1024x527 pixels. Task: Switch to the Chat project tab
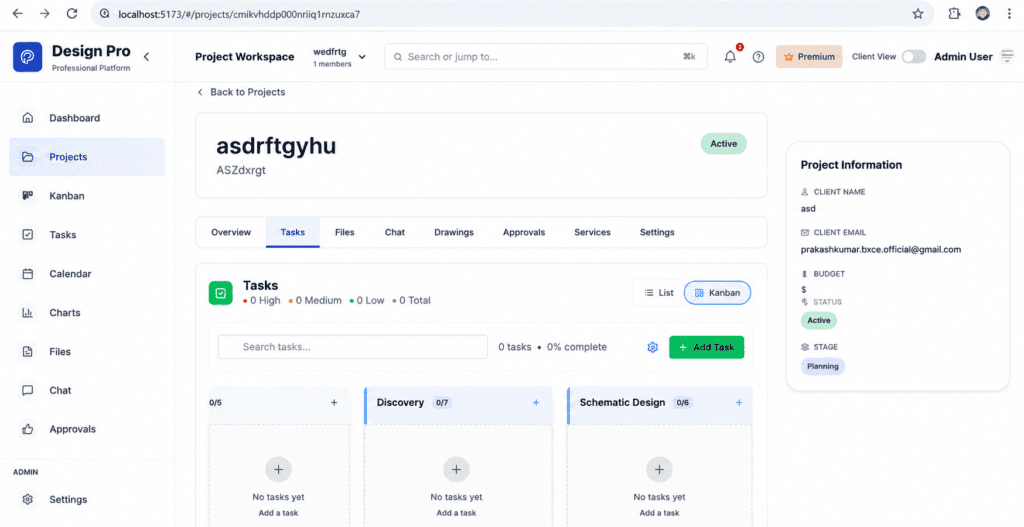point(394,232)
